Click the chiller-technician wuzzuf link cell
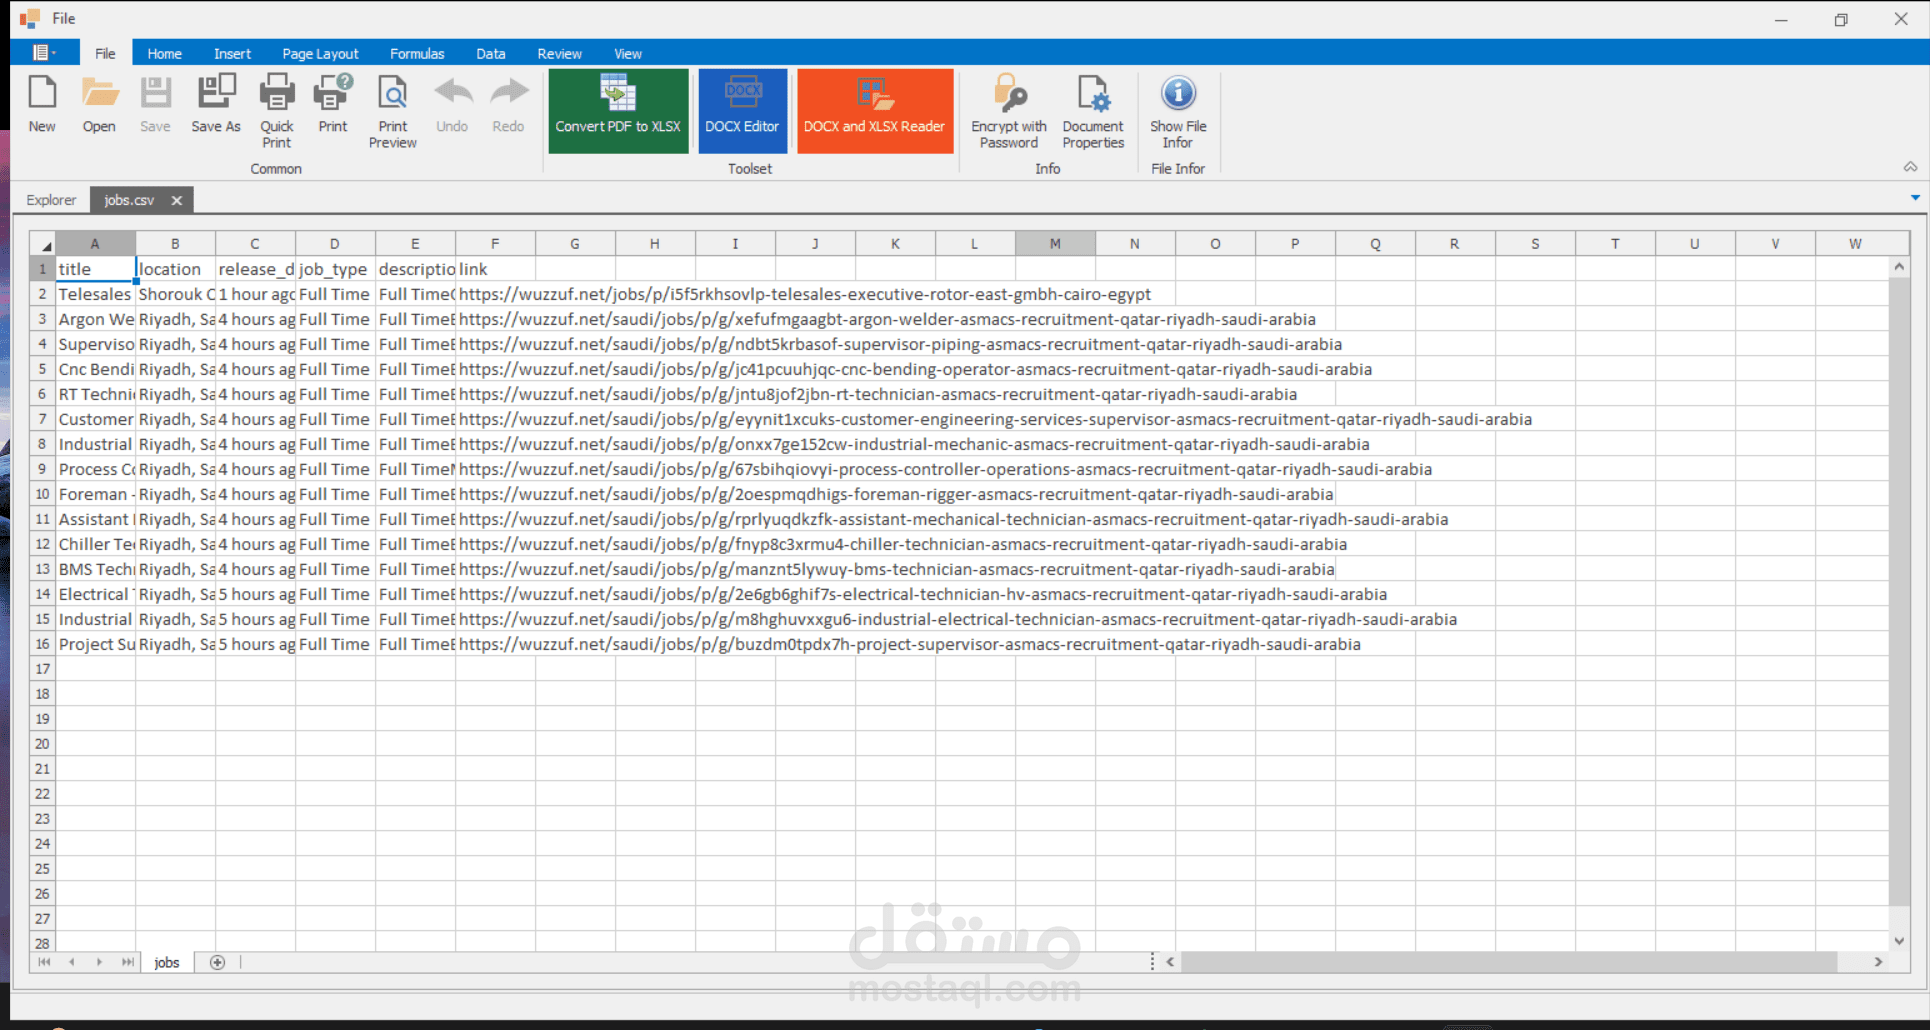Viewport: 1930px width, 1030px height. click(903, 544)
